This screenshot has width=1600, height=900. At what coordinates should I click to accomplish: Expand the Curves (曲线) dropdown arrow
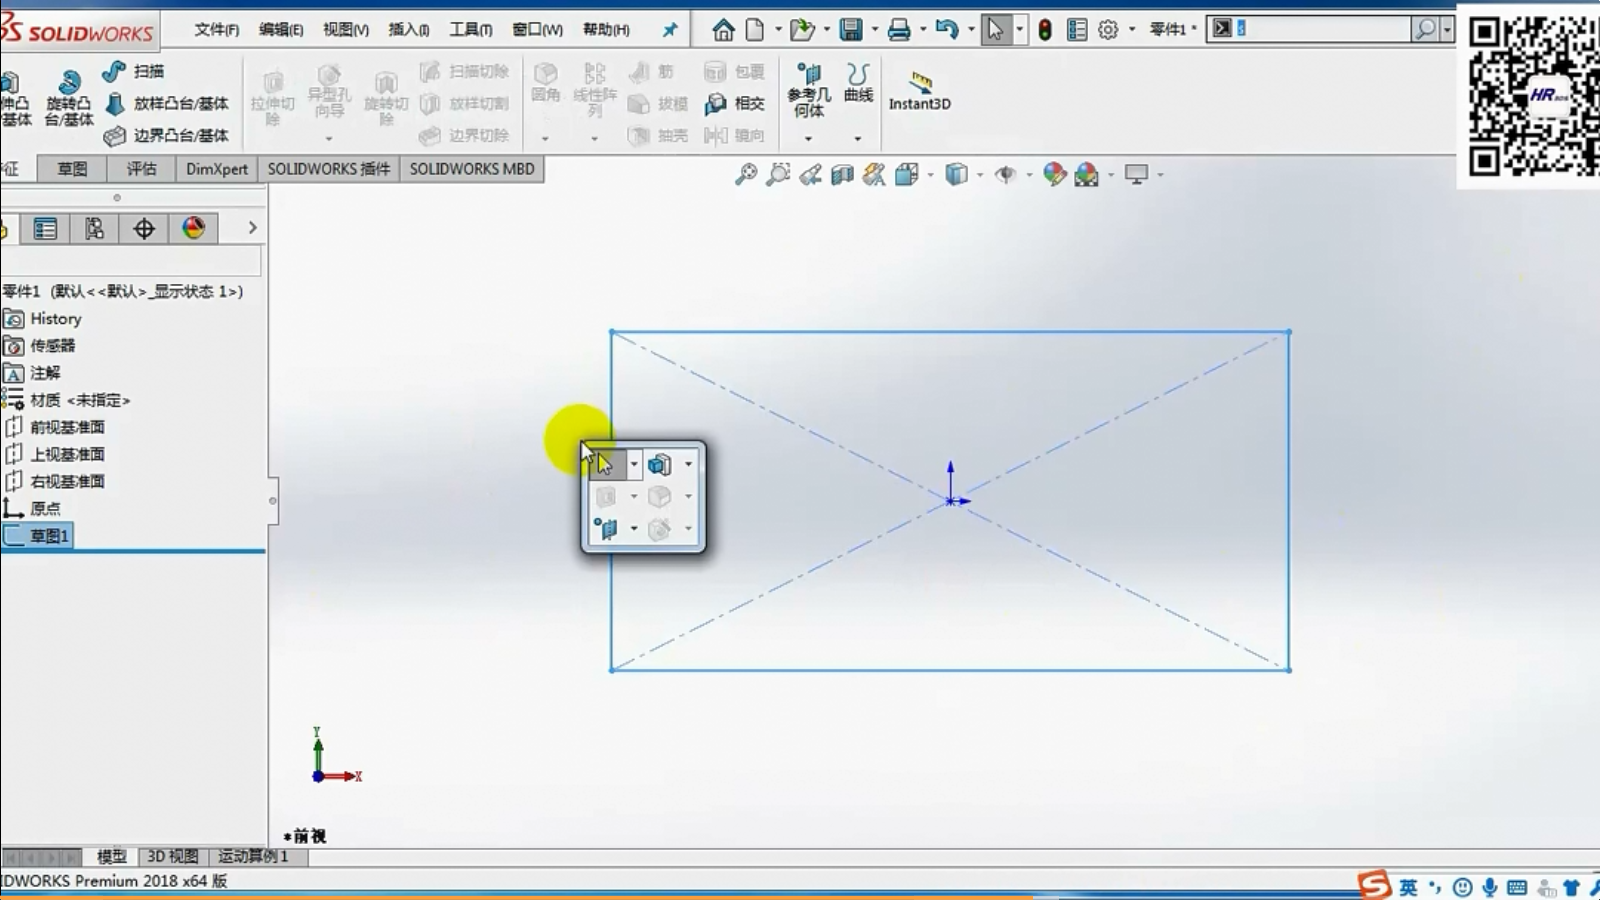coord(857,138)
